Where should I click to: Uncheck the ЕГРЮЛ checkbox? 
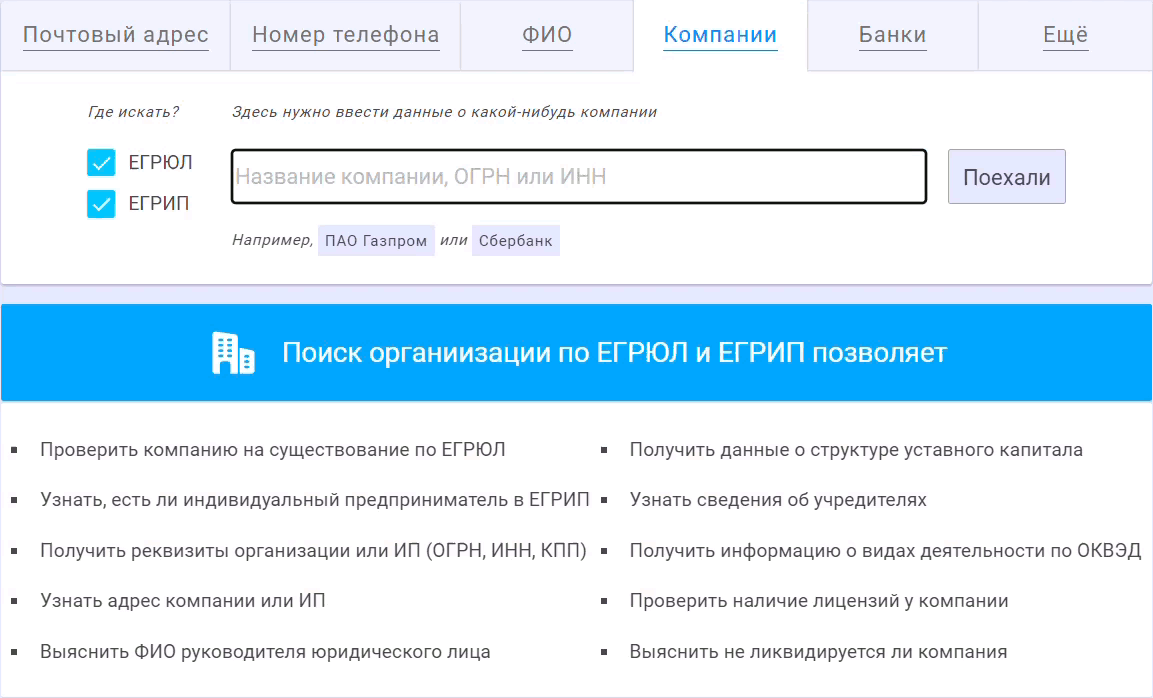tap(102, 163)
